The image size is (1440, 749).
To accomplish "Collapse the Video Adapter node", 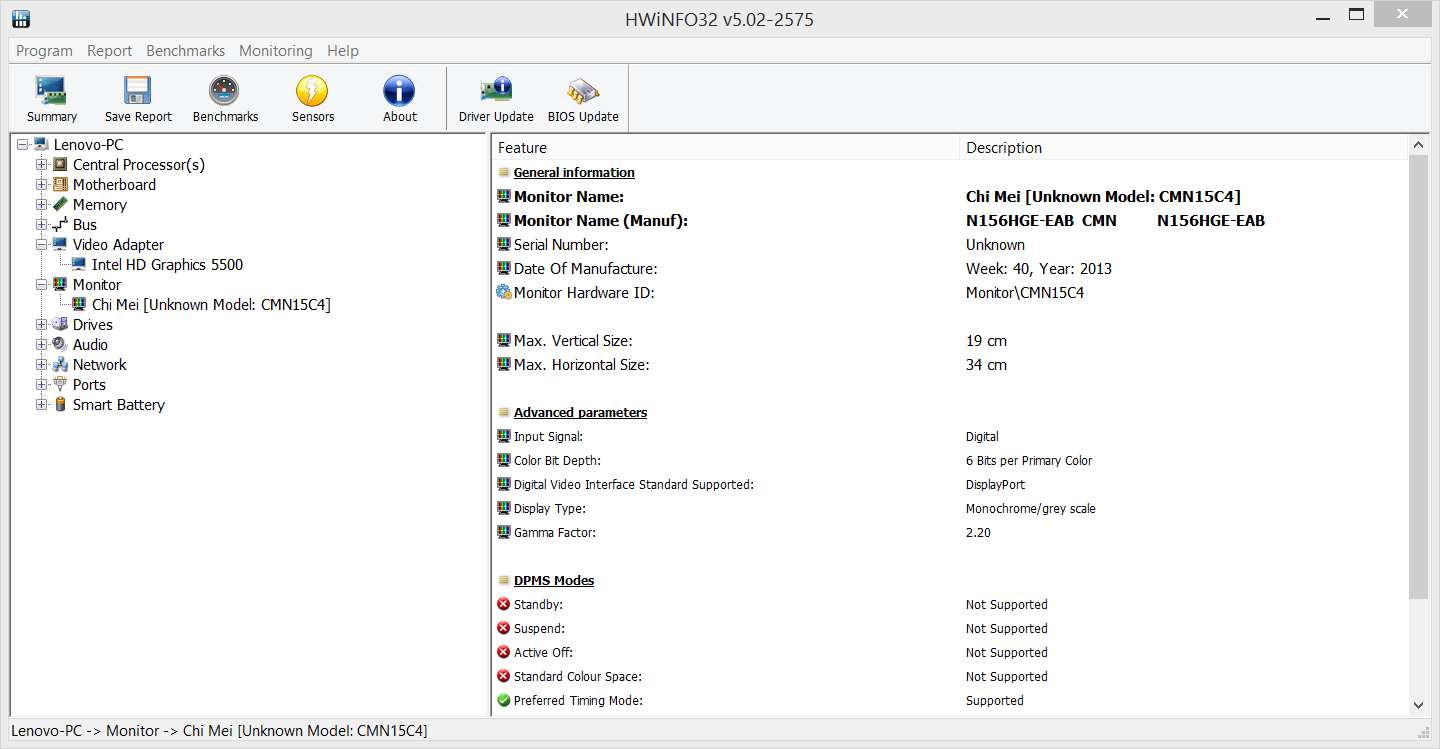I will coord(42,245).
